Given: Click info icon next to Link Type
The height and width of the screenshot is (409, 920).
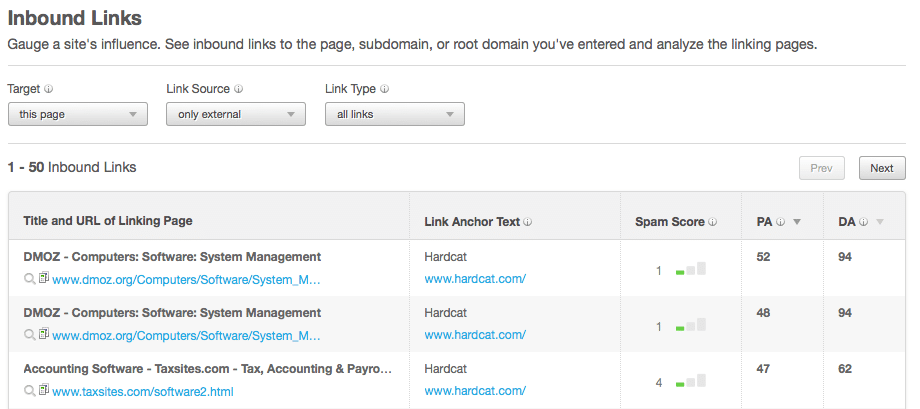Looking at the screenshot, I should (x=384, y=90).
